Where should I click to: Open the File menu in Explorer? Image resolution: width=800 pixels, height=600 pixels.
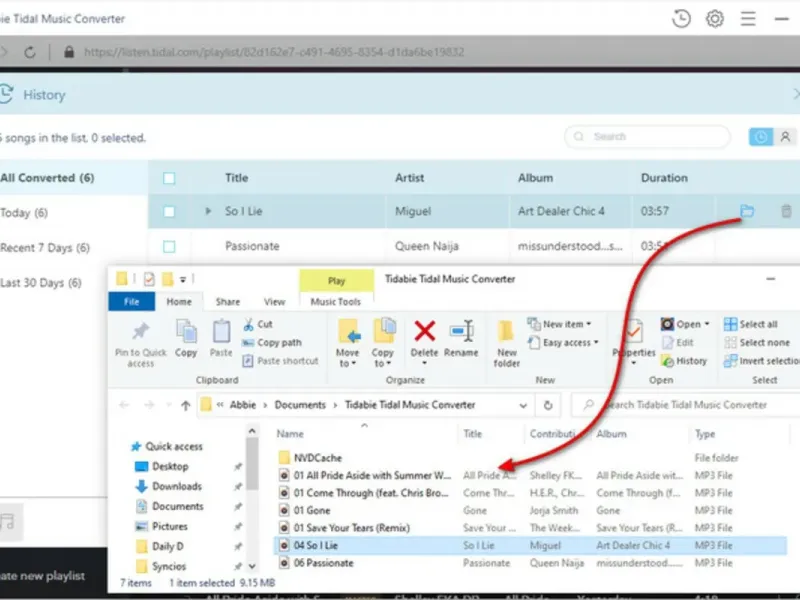point(132,302)
